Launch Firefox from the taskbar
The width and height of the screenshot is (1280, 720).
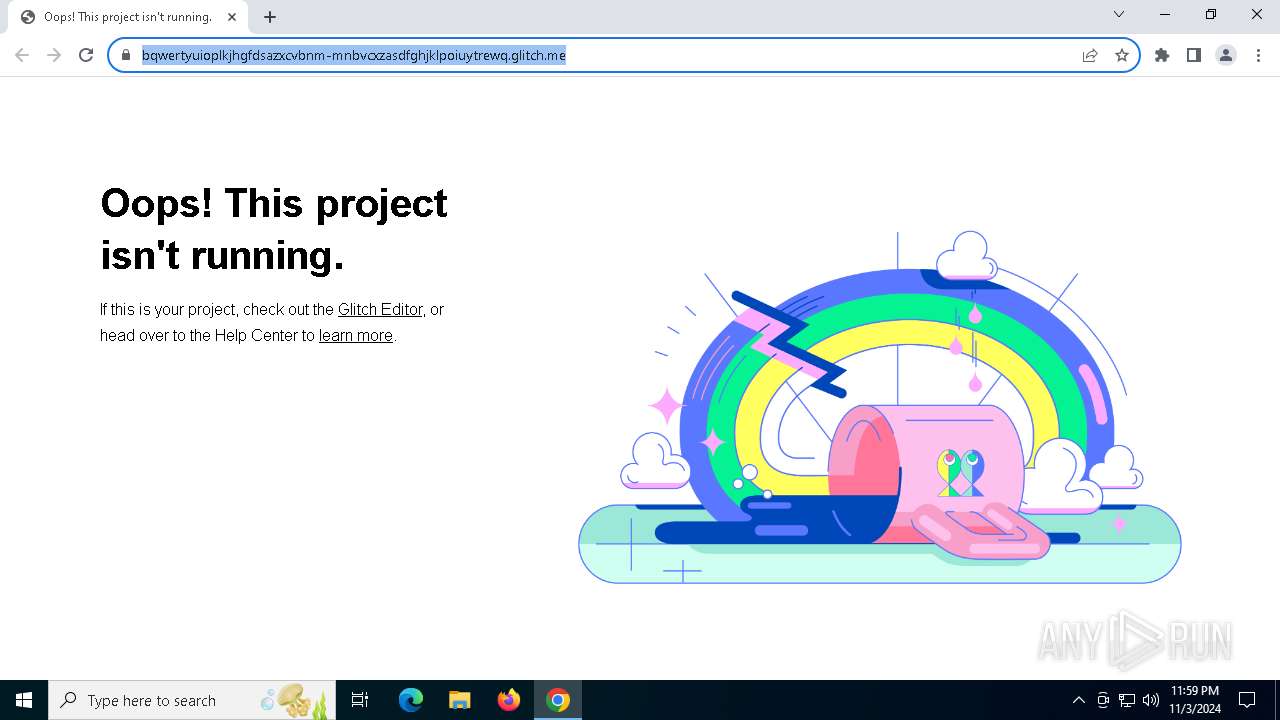pyautogui.click(x=509, y=700)
